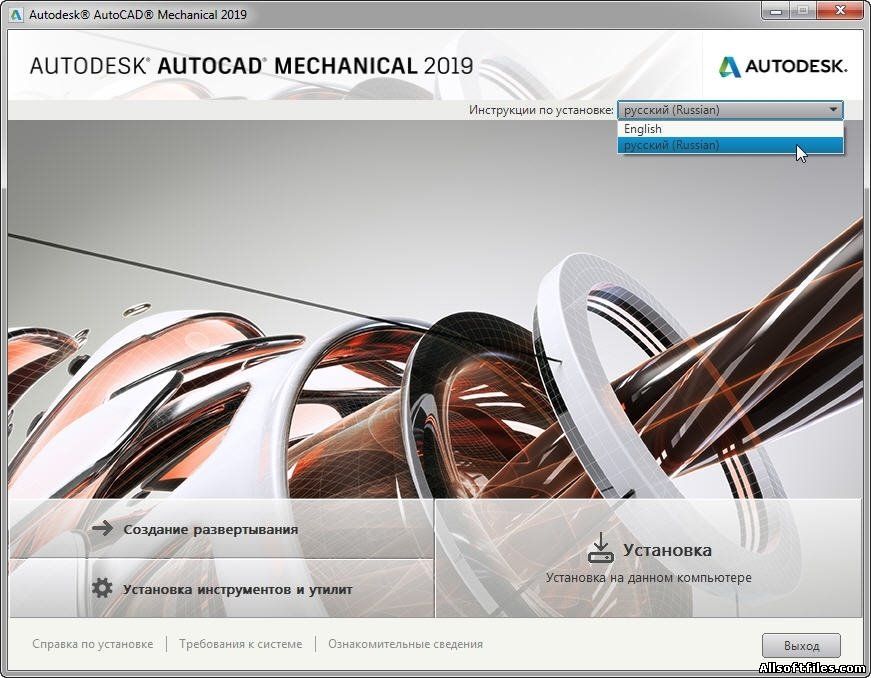Click the русский (Russian) language combo box field
871x678 pixels.
(720, 110)
